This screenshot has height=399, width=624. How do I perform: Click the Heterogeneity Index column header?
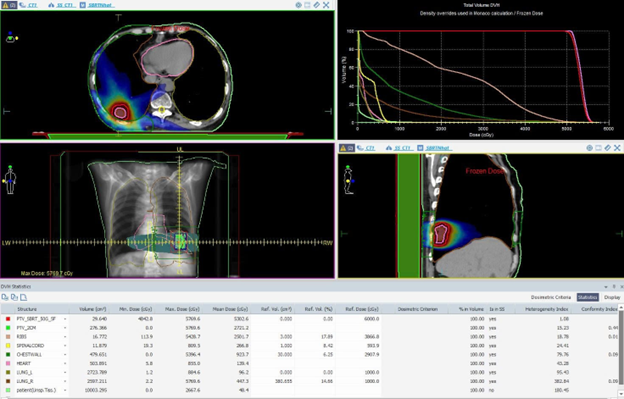(x=546, y=309)
